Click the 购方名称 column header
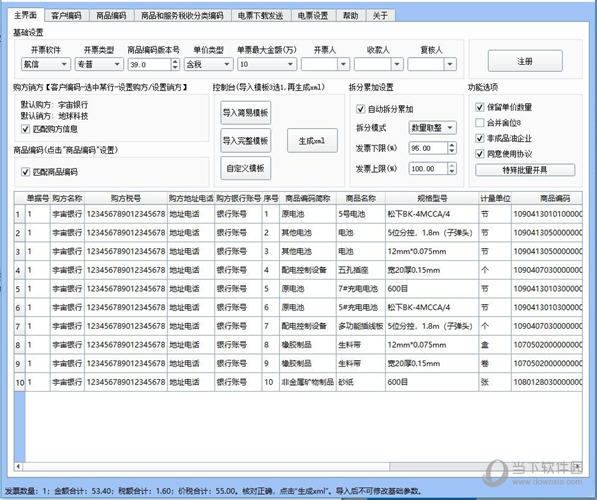The height and width of the screenshot is (500, 597). (x=67, y=198)
